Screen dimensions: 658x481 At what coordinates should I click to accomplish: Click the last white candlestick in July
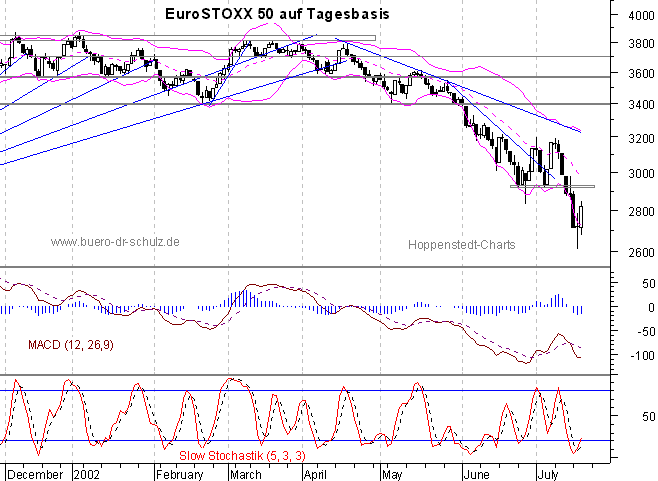581,217
